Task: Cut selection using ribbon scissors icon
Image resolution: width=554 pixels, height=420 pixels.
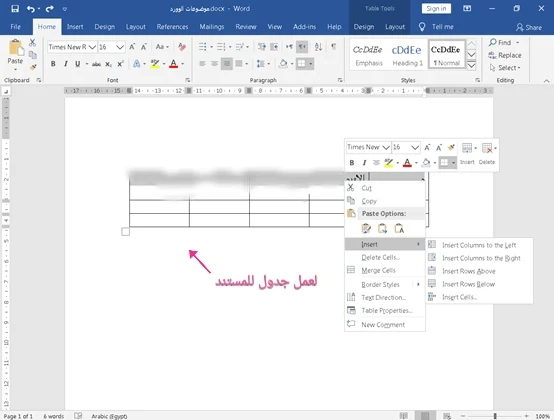Action: pos(33,43)
